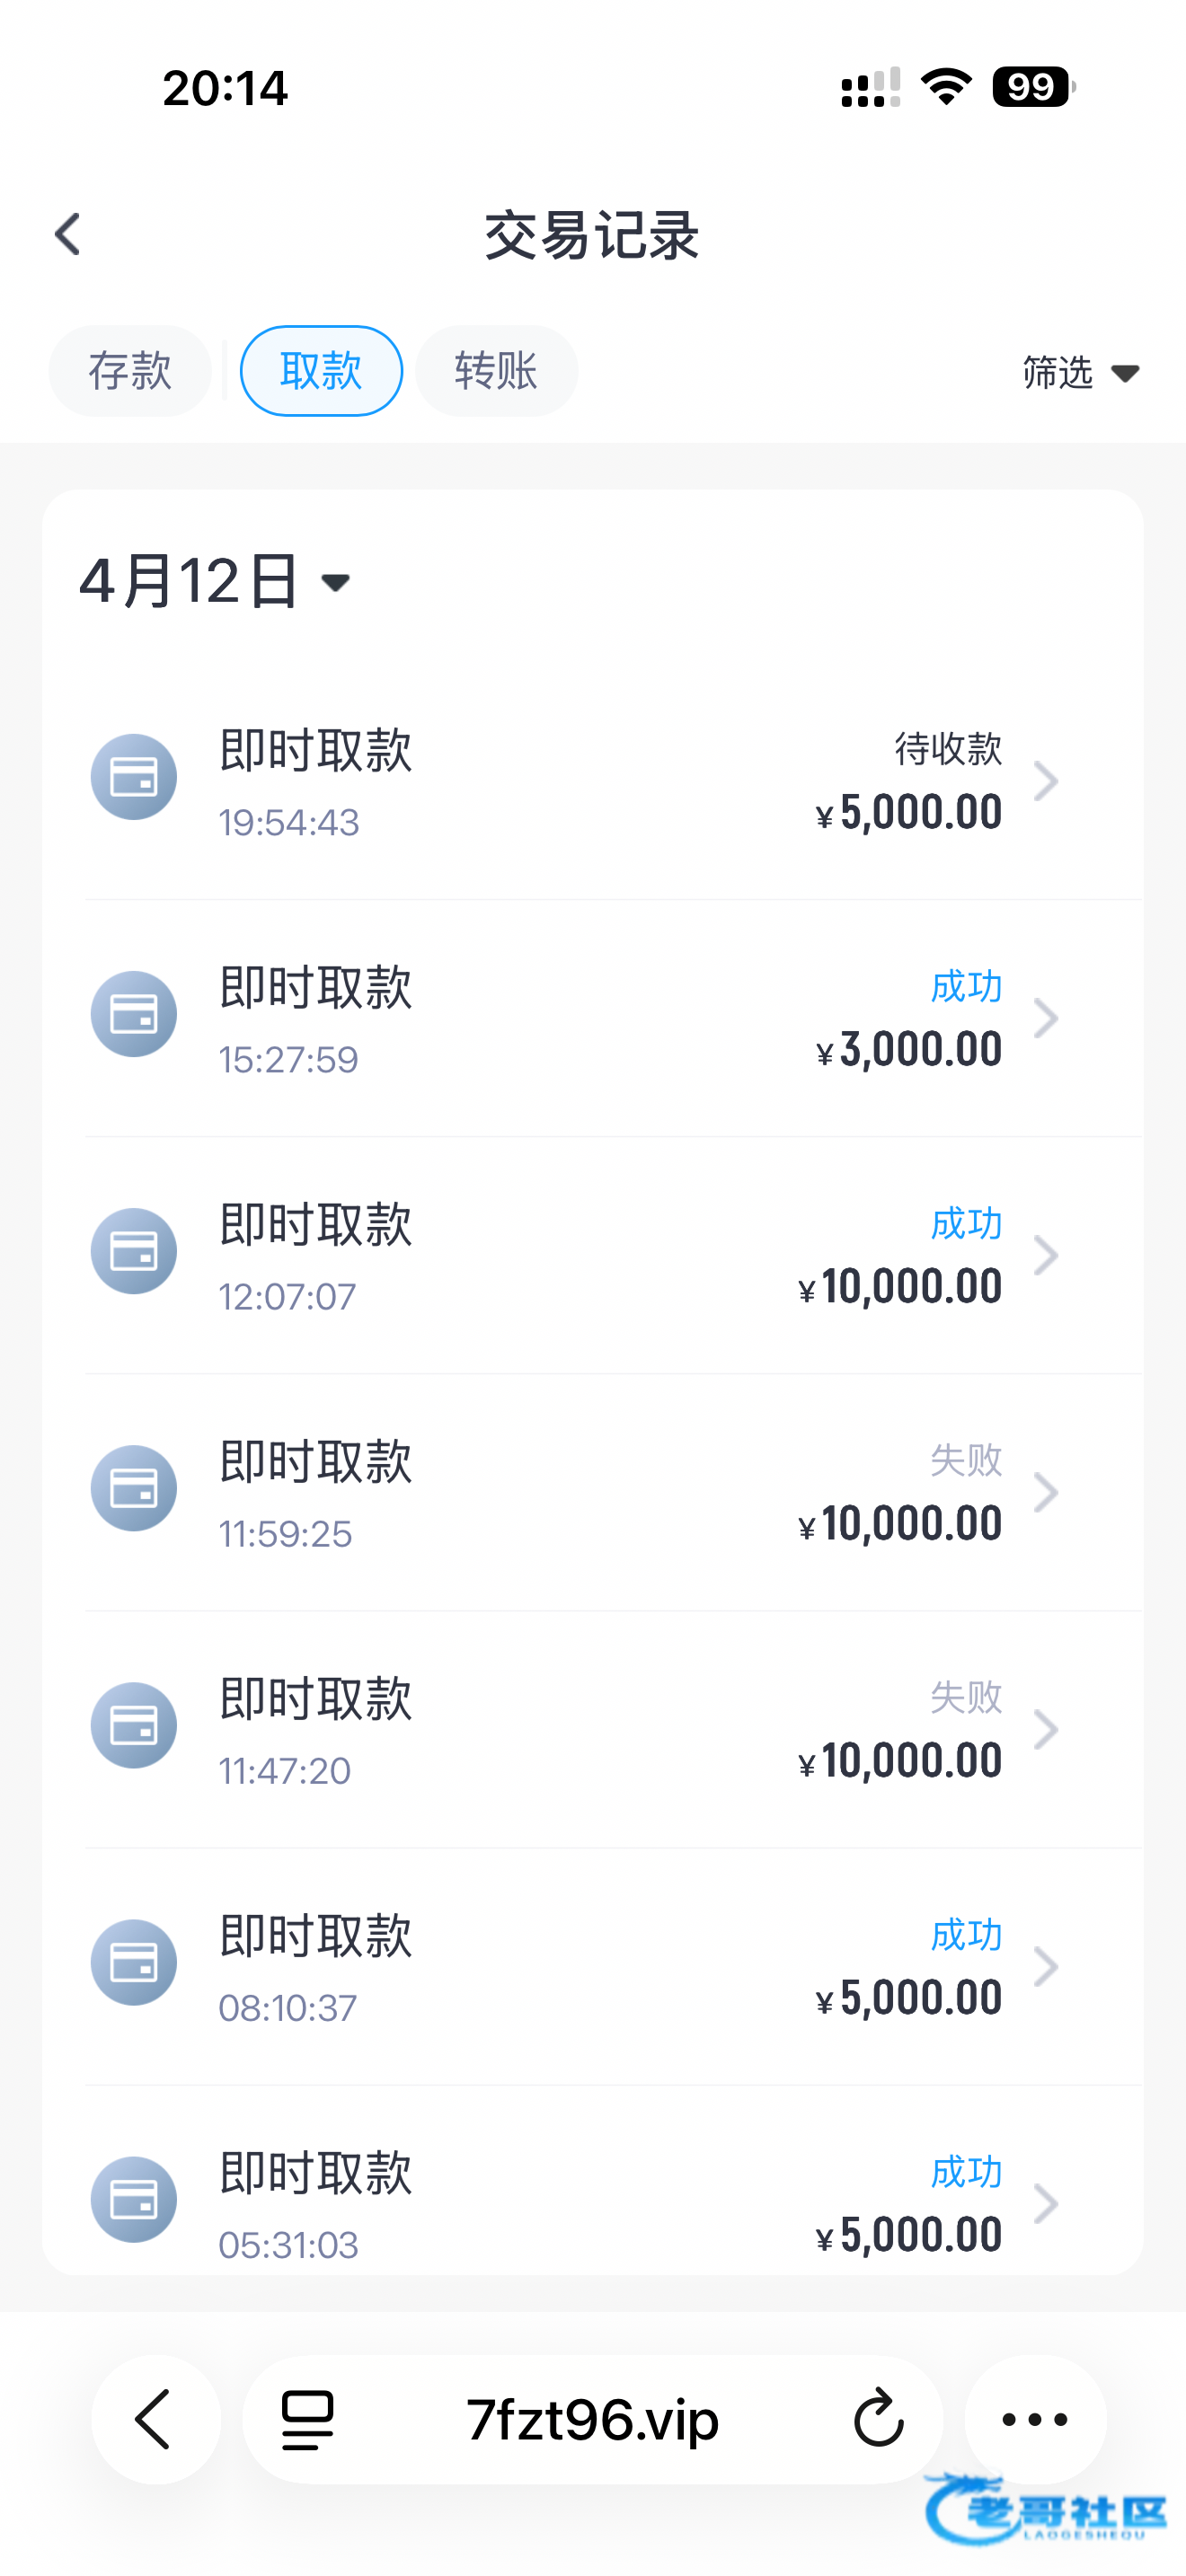Tap the browser back button at bottom
Image resolution: width=1186 pixels, height=2576 pixels.
click(155, 2420)
